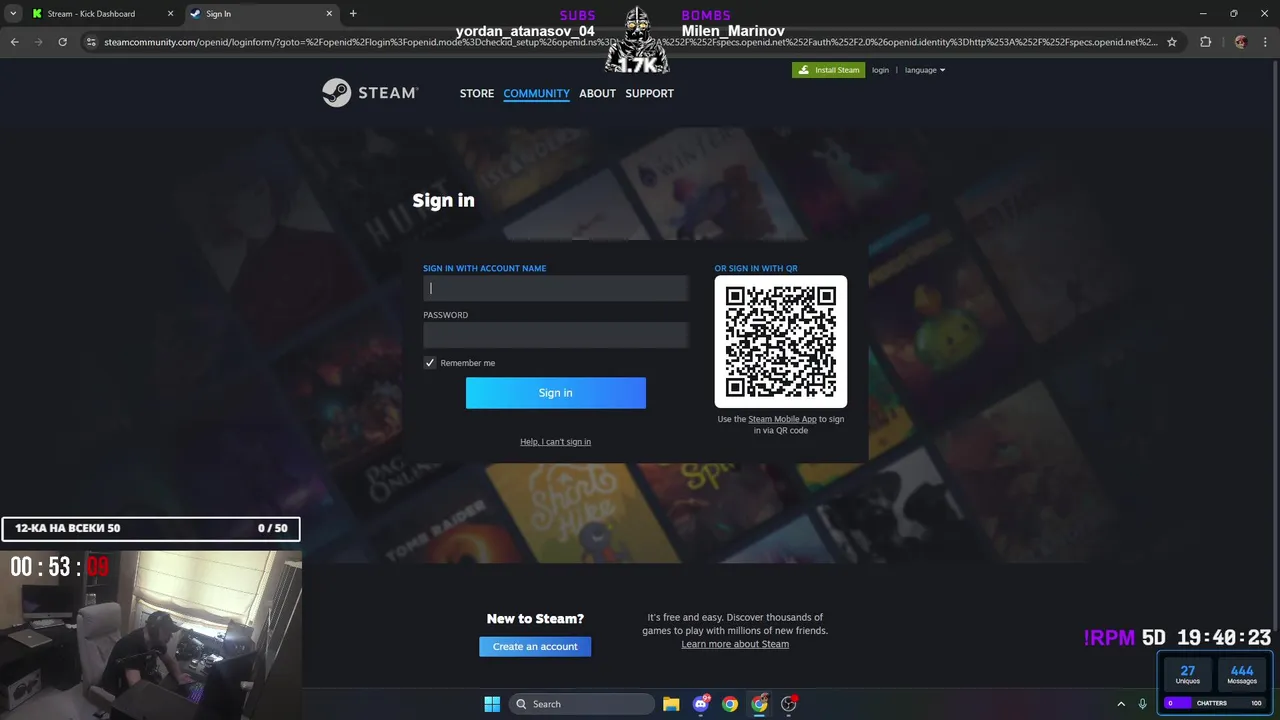Open the Learn more about Steam link

[x=735, y=644]
